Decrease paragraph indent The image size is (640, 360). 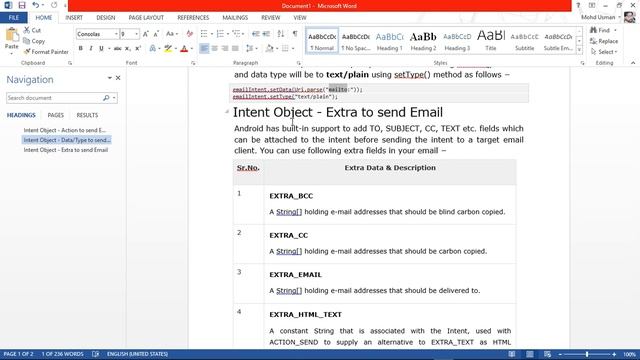coord(256,34)
